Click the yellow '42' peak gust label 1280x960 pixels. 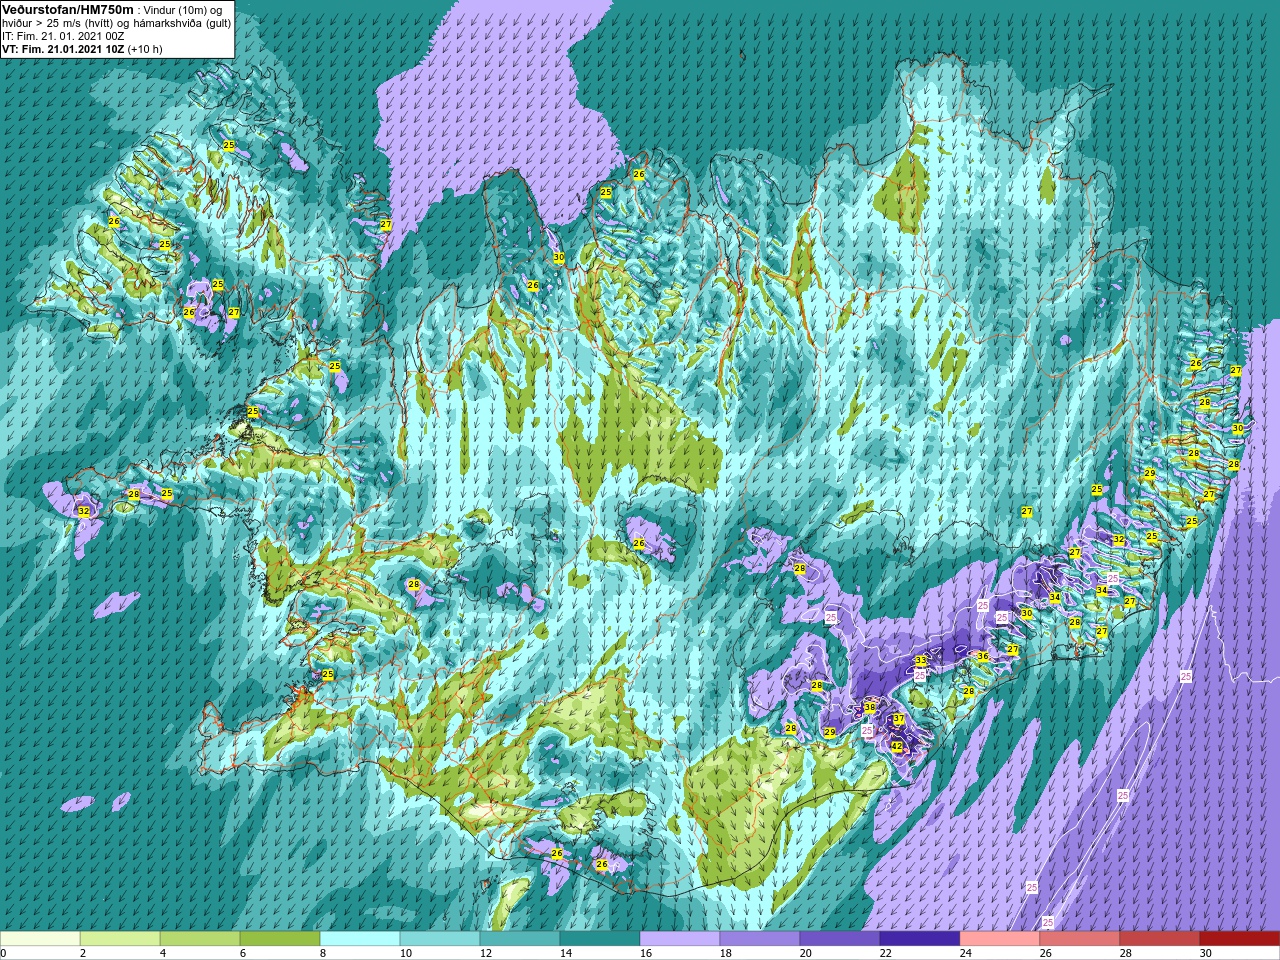897,746
